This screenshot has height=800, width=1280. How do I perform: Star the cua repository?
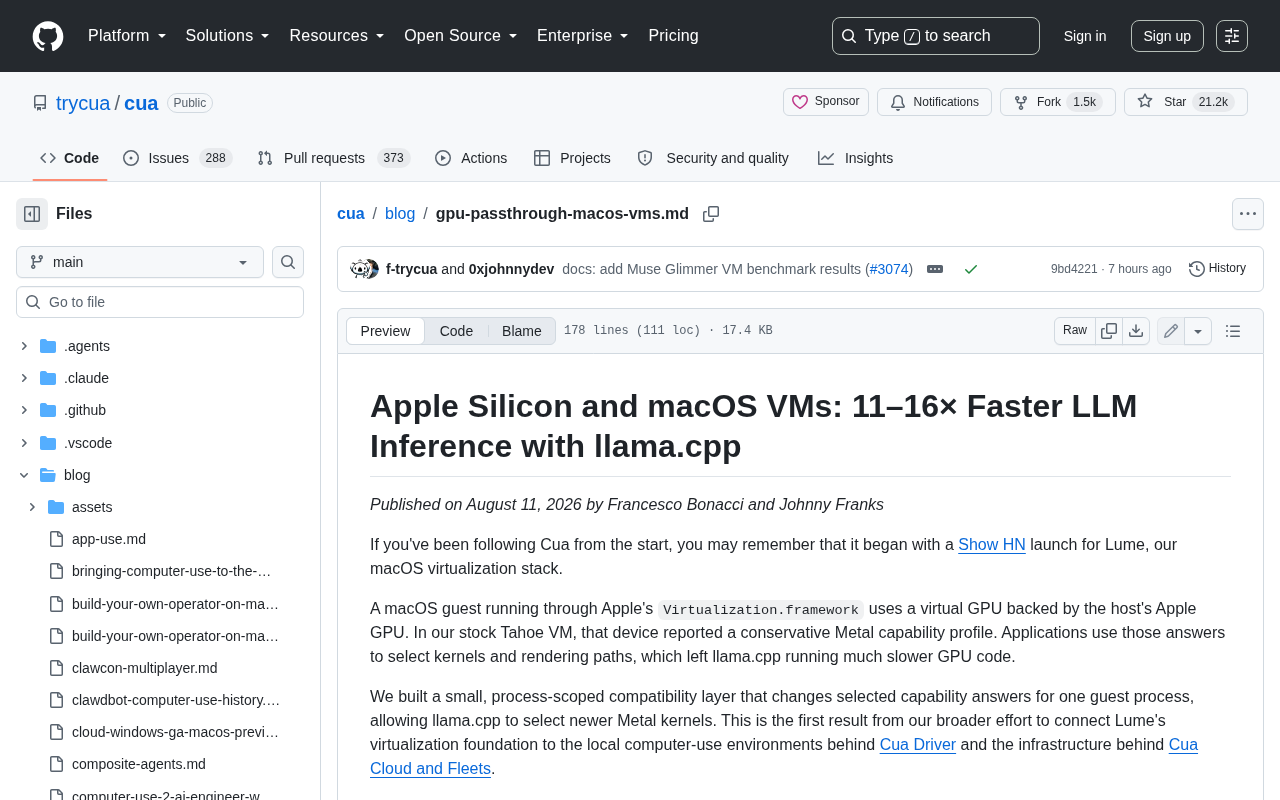coord(1186,102)
